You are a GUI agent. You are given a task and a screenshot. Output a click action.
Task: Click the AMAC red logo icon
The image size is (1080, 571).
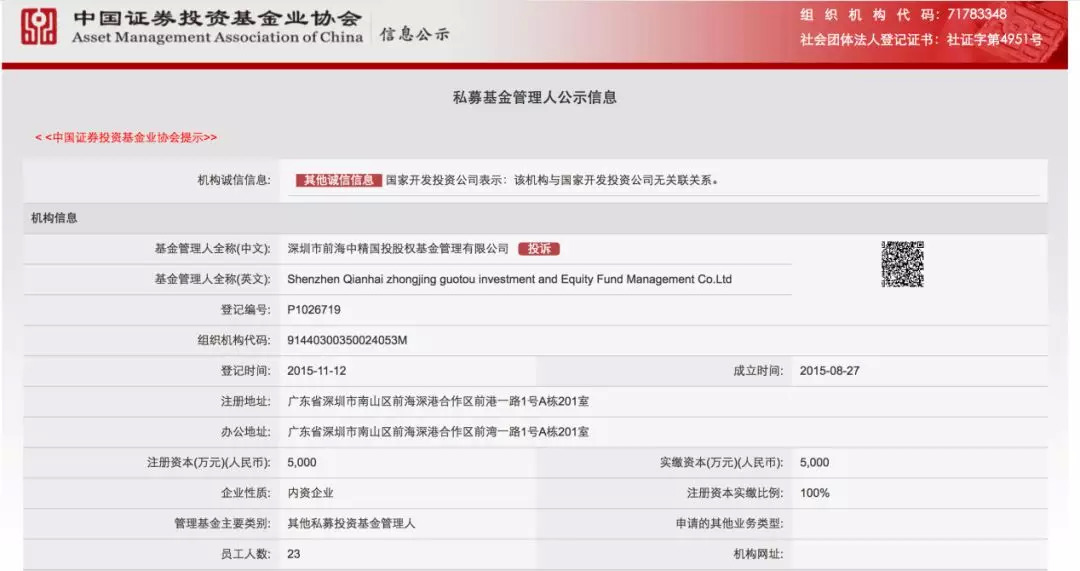pyautogui.click(x=39, y=26)
